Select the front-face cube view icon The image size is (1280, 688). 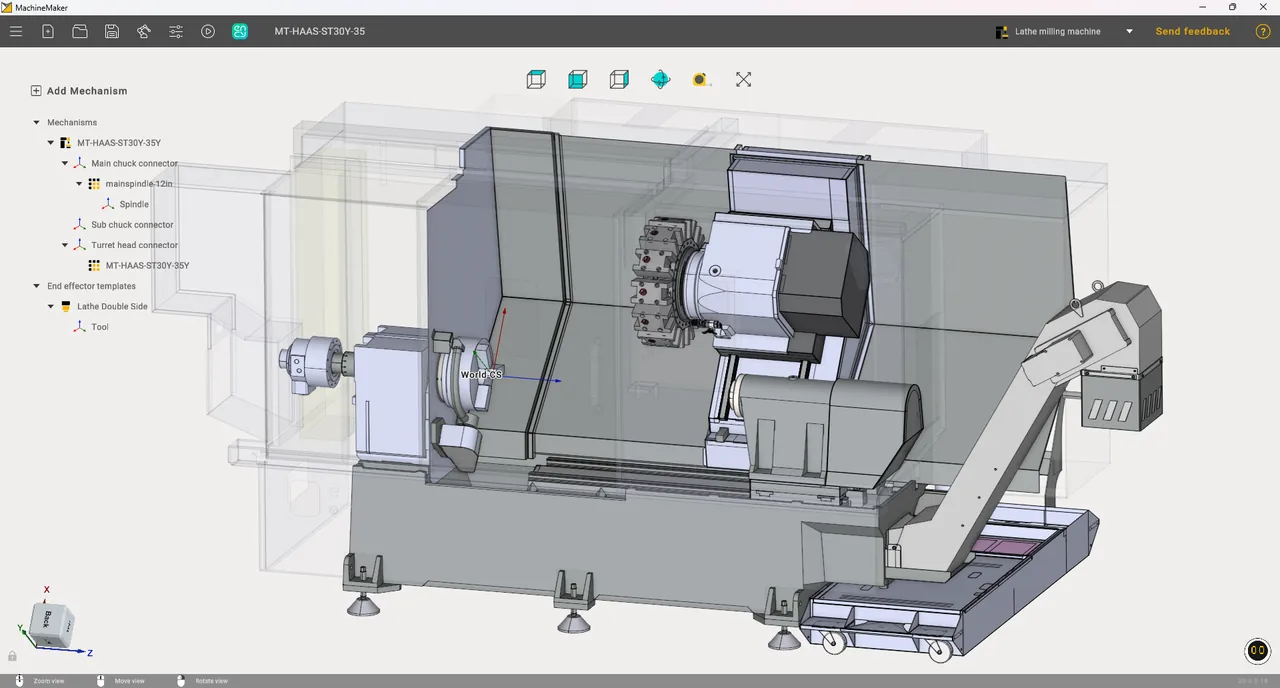click(577, 79)
